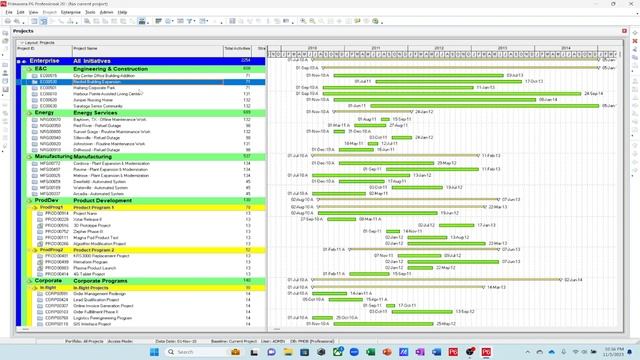Click the Gantt bar ending 24-Sep-14
640x360 pixels.
(451, 94)
